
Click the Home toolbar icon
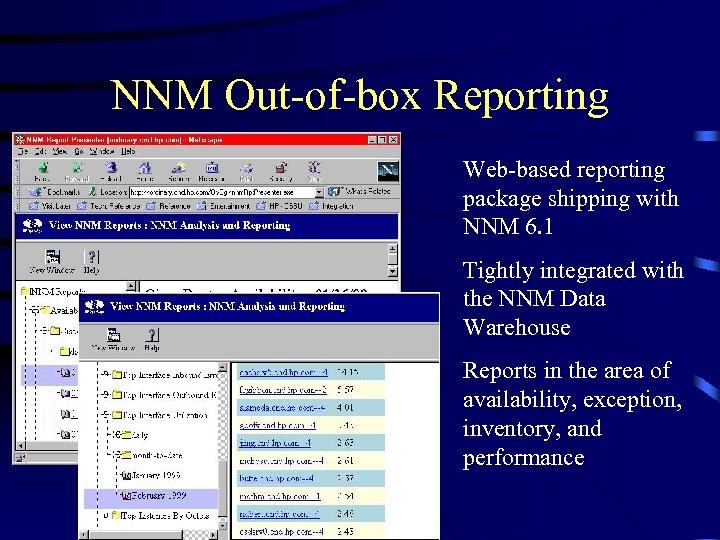(x=145, y=168)
